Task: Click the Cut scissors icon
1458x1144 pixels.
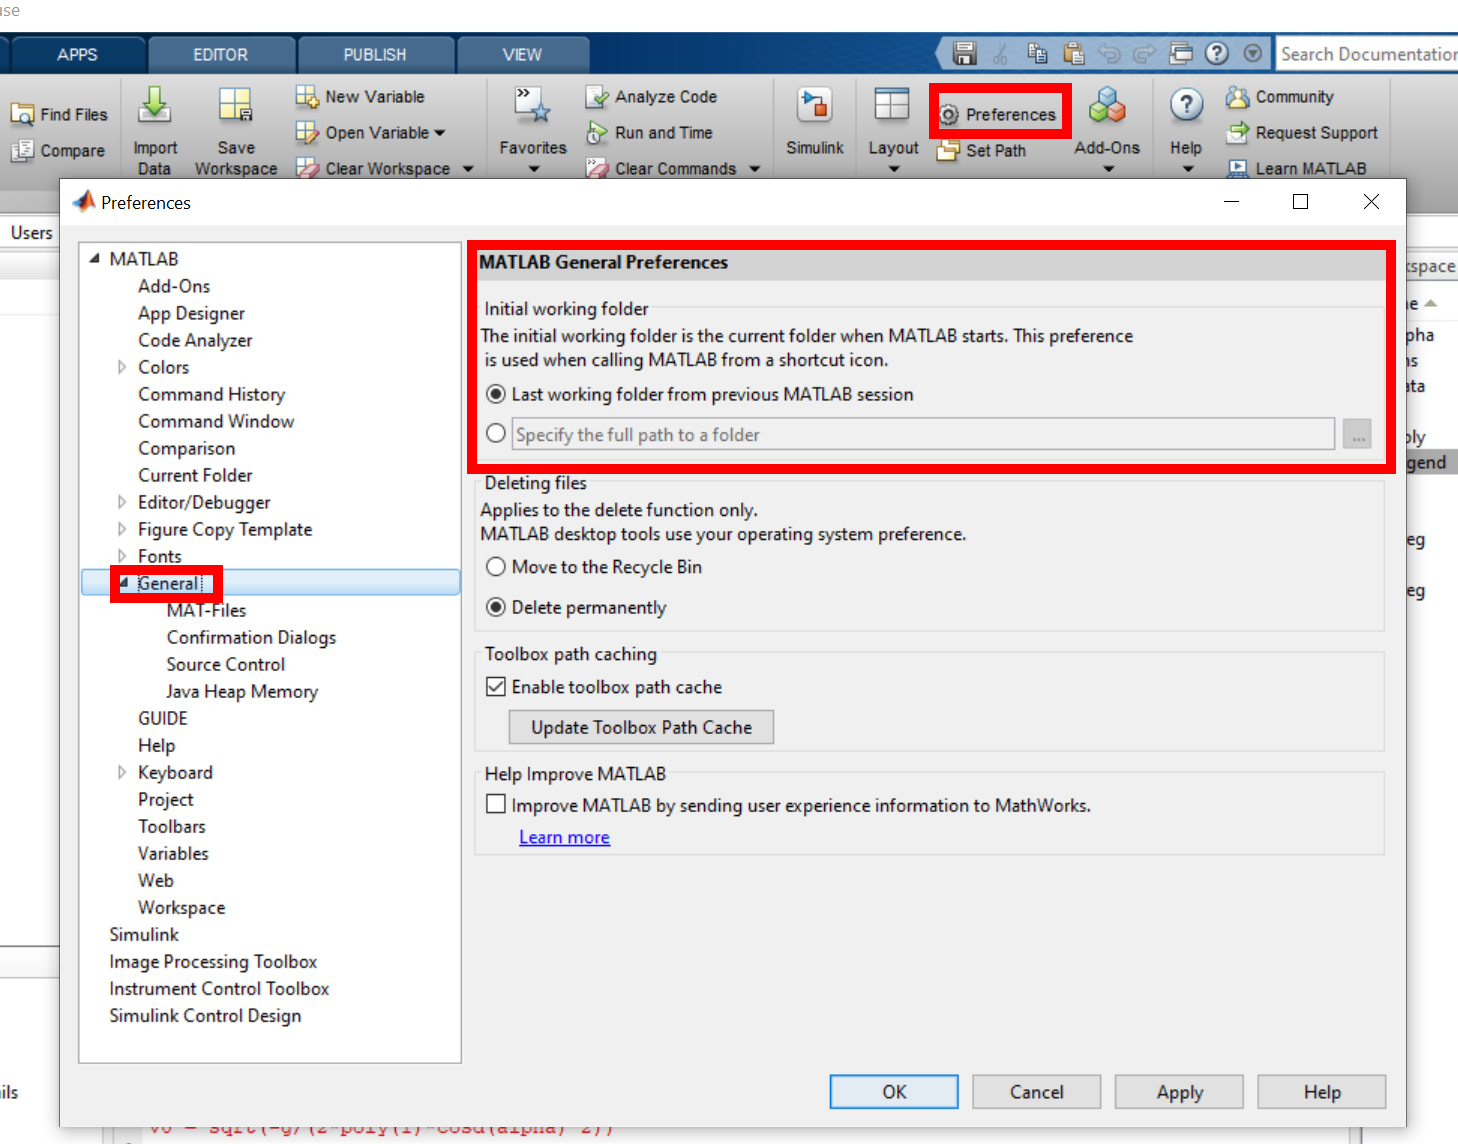Action: (1000, 54)
